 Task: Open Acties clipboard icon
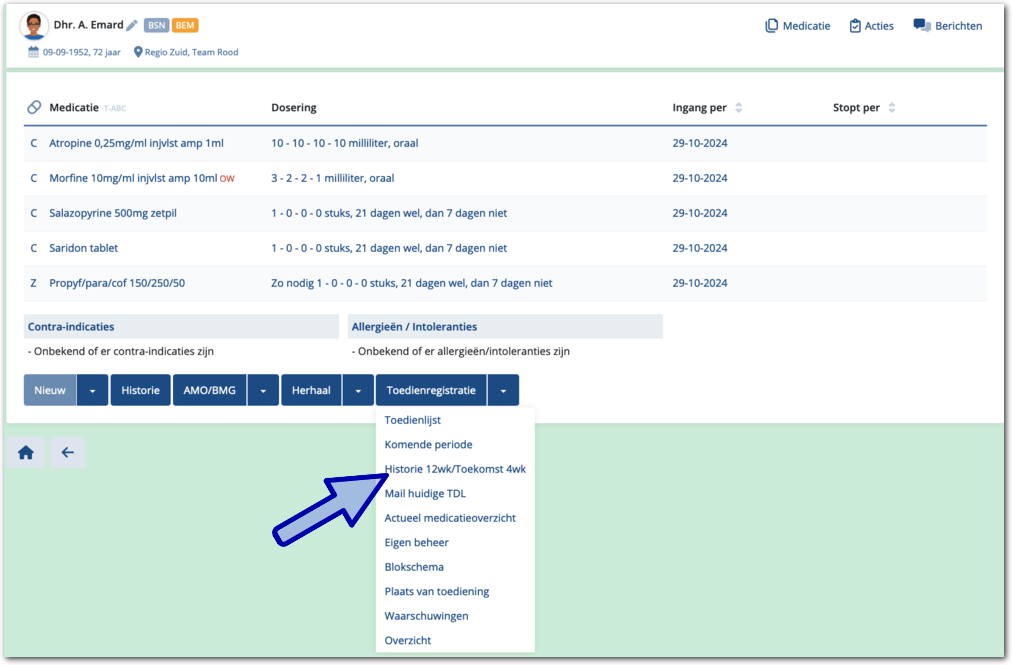coord(855,26)
